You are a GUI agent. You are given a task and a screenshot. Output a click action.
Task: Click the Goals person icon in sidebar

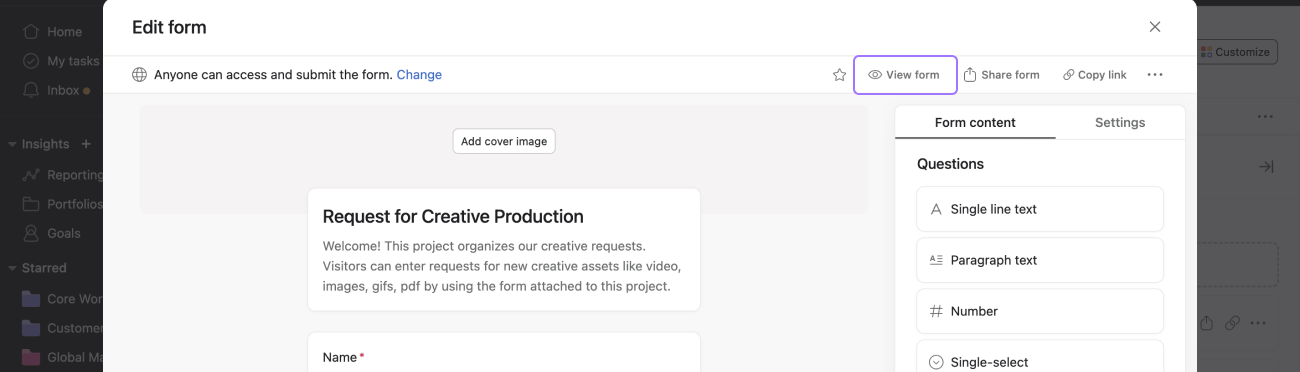(x=31, y=233)
